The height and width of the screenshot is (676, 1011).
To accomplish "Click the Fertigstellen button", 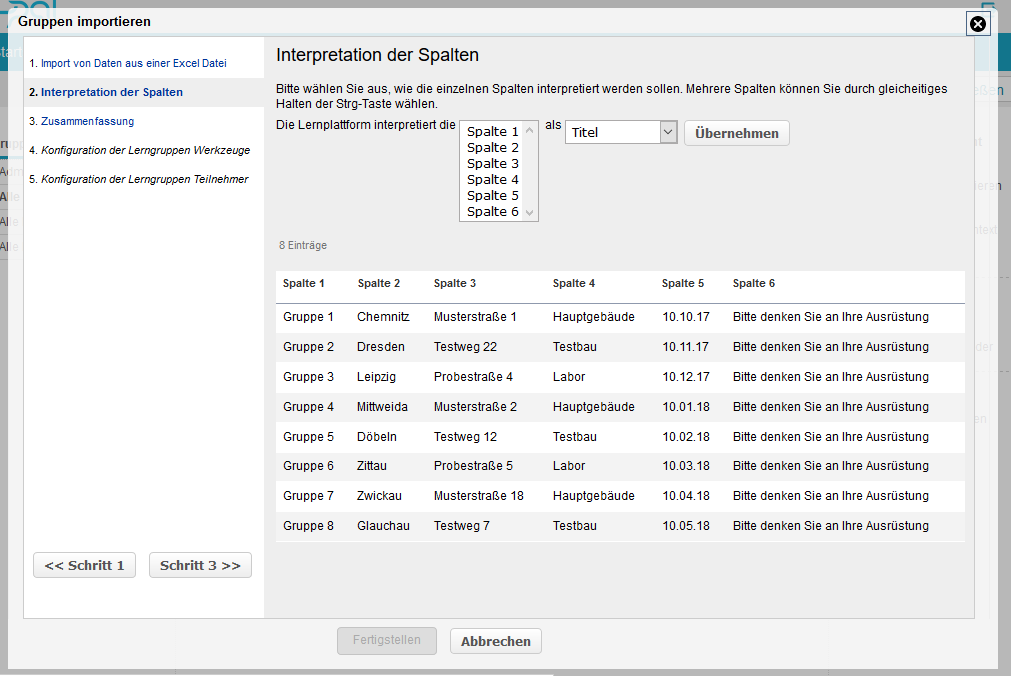I will (x=387, y=640).
